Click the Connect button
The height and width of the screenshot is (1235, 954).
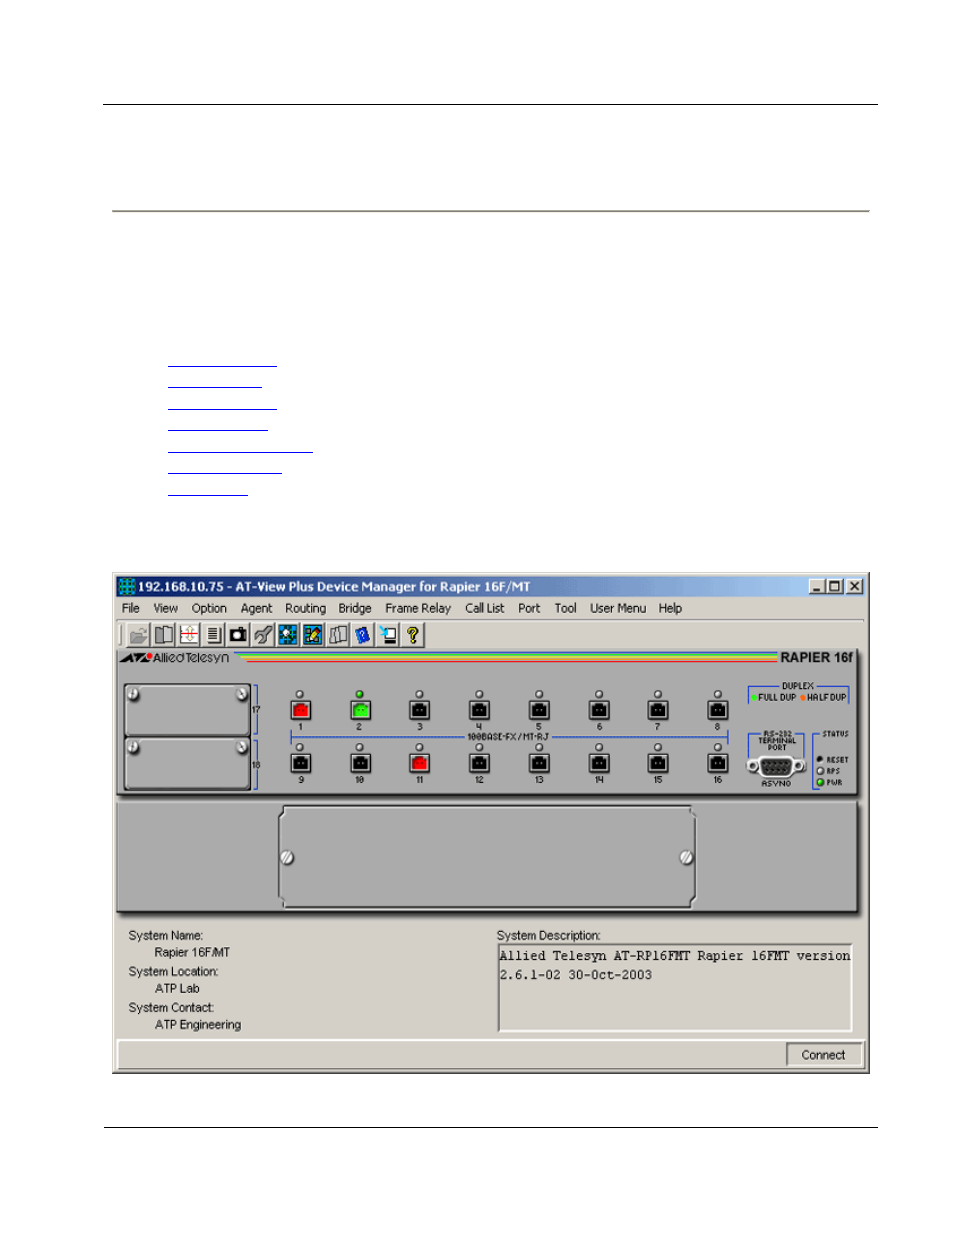(x=824, y=1055)
